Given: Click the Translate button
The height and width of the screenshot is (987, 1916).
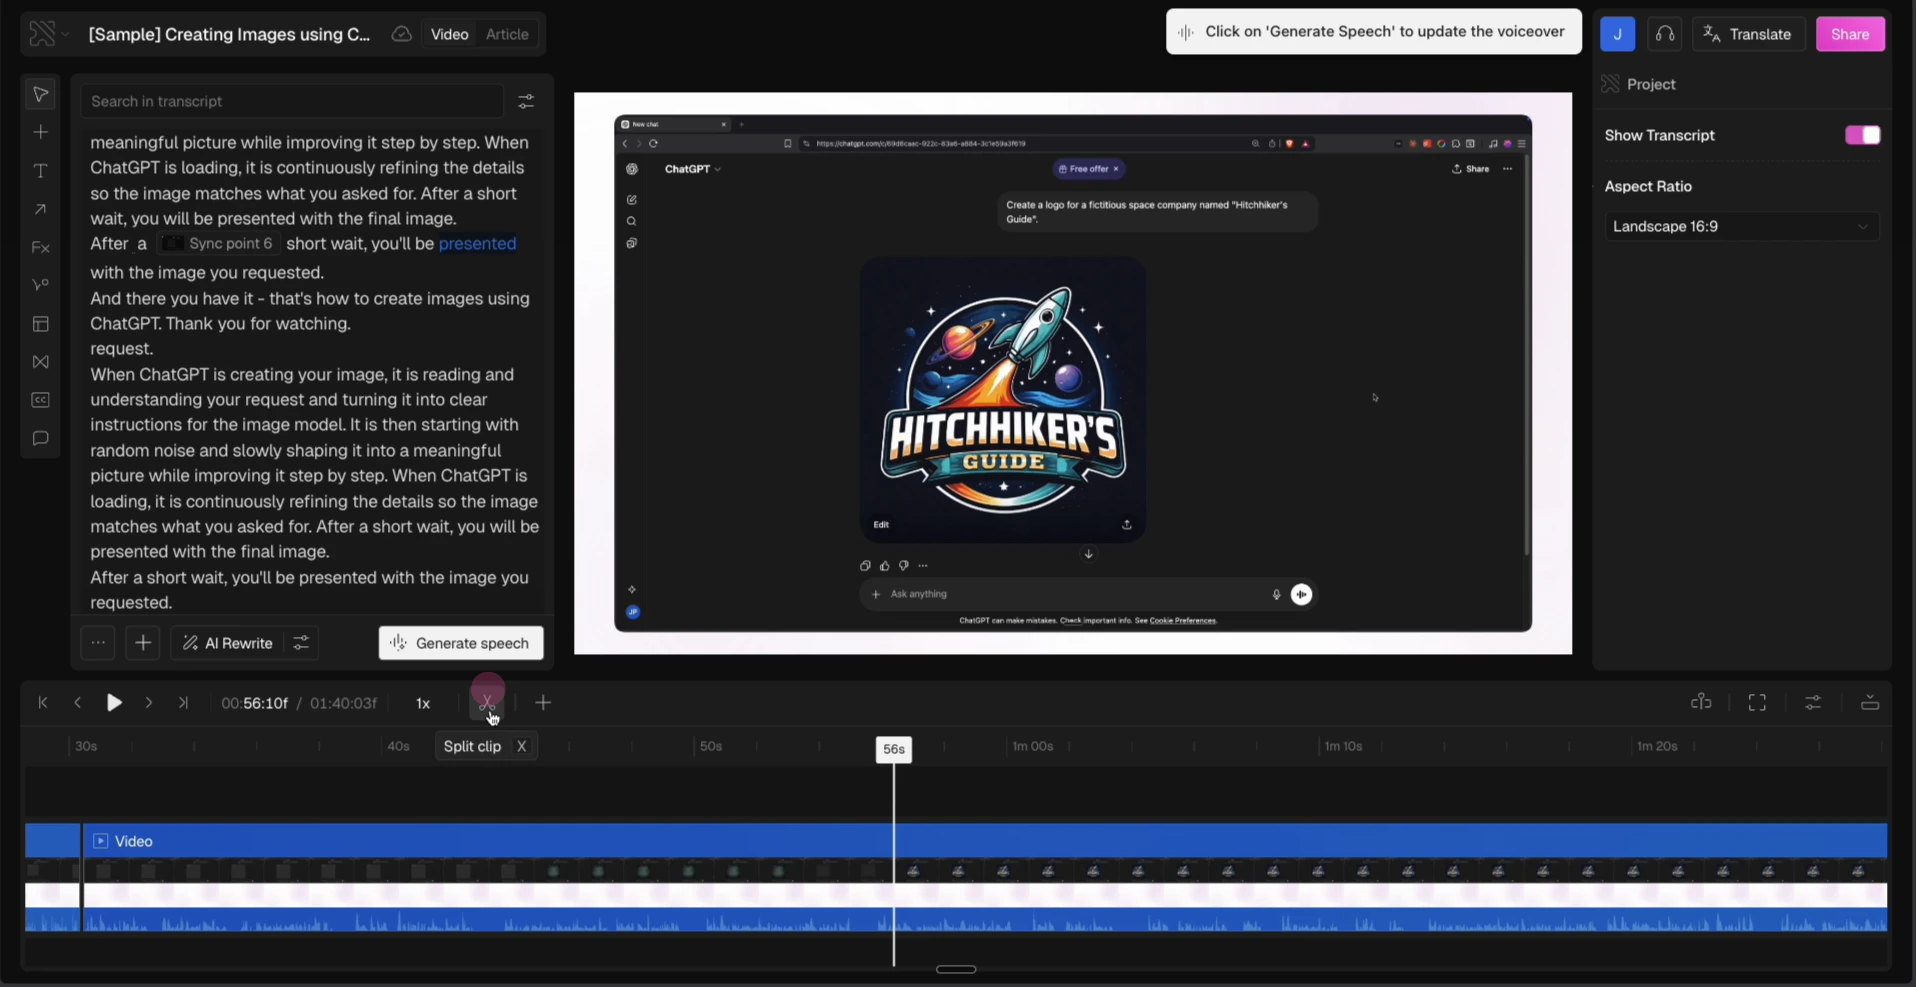Looking at the screenshot, I should [x=1748, y=34].
